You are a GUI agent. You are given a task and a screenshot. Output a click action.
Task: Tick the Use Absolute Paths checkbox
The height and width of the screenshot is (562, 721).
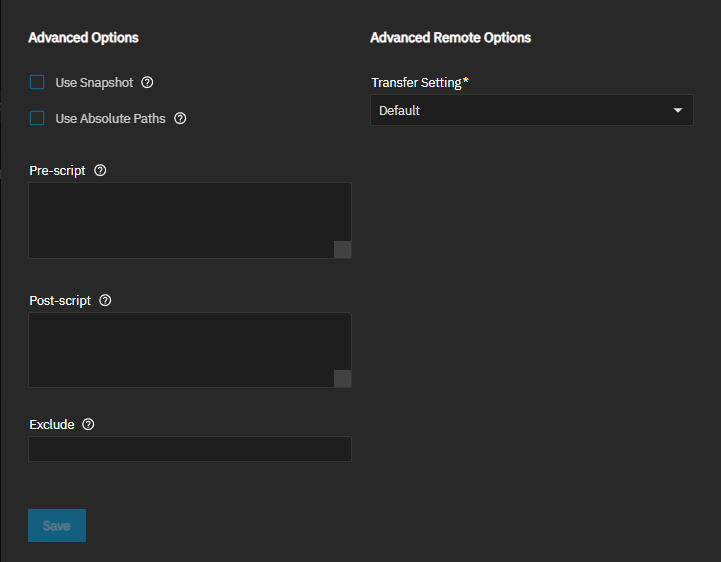pos(37,118)
